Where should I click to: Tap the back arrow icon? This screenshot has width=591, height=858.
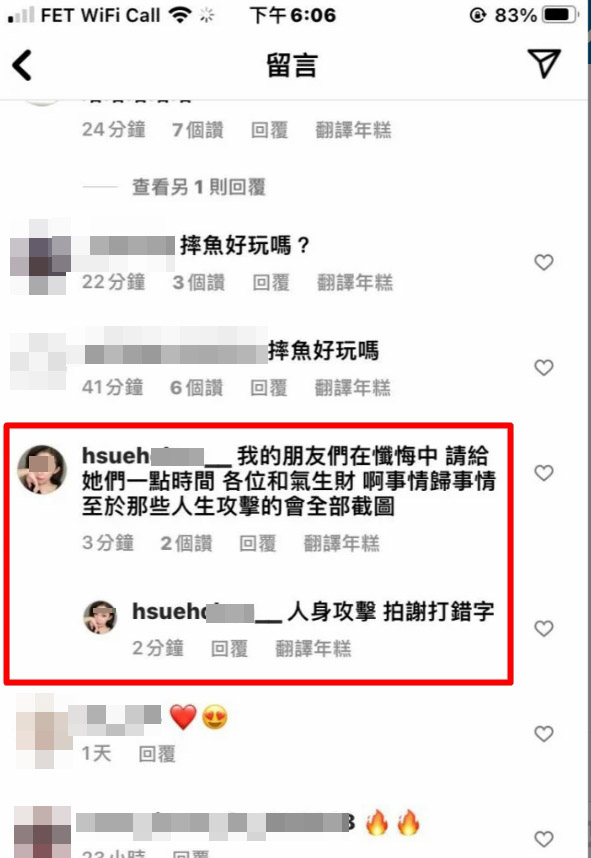(22, 66)
